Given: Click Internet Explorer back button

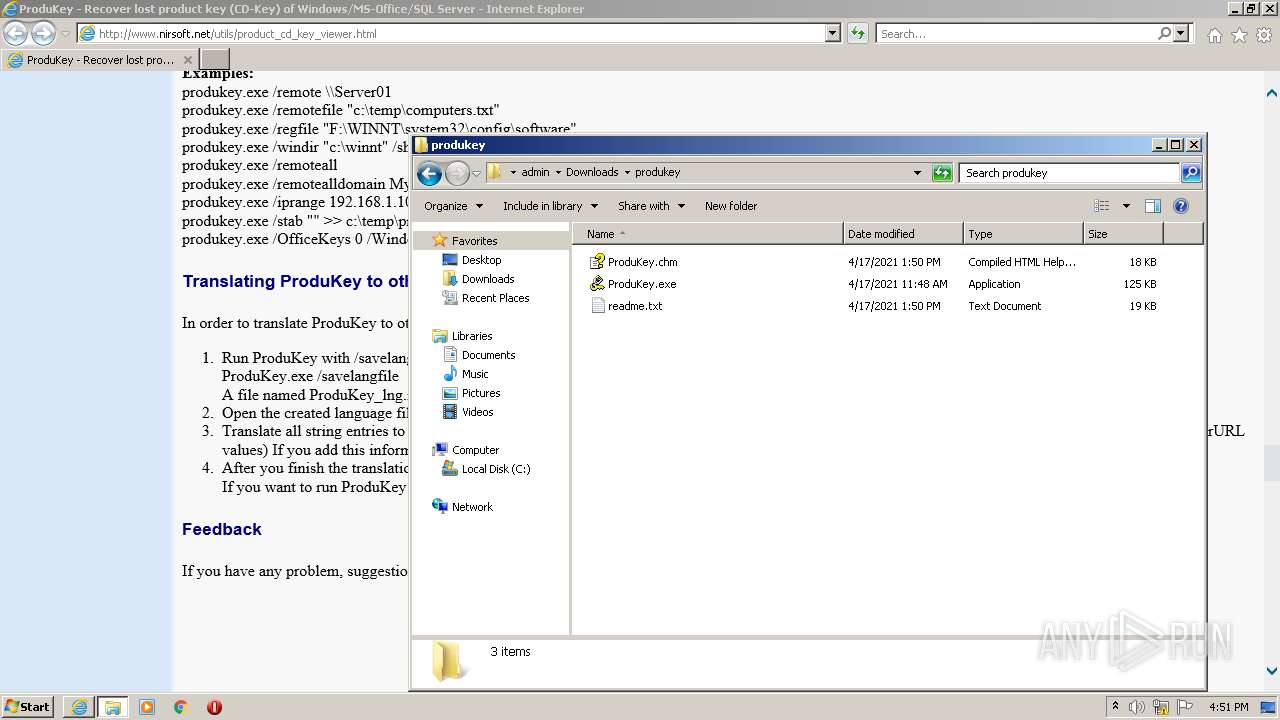Looking at the screenshot, I should click(x=15, y=34).
